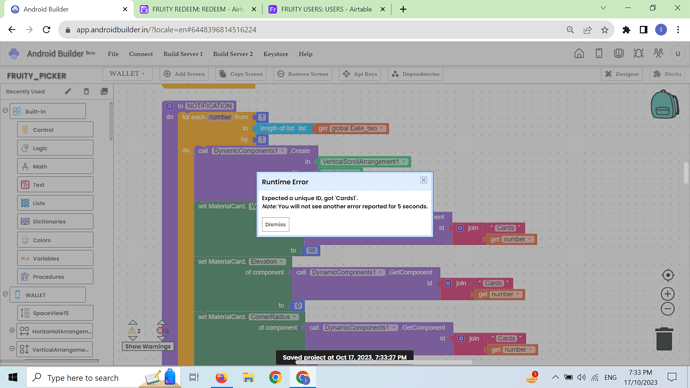
Task: Select the Text blocks category
Action: click(55, 185)
